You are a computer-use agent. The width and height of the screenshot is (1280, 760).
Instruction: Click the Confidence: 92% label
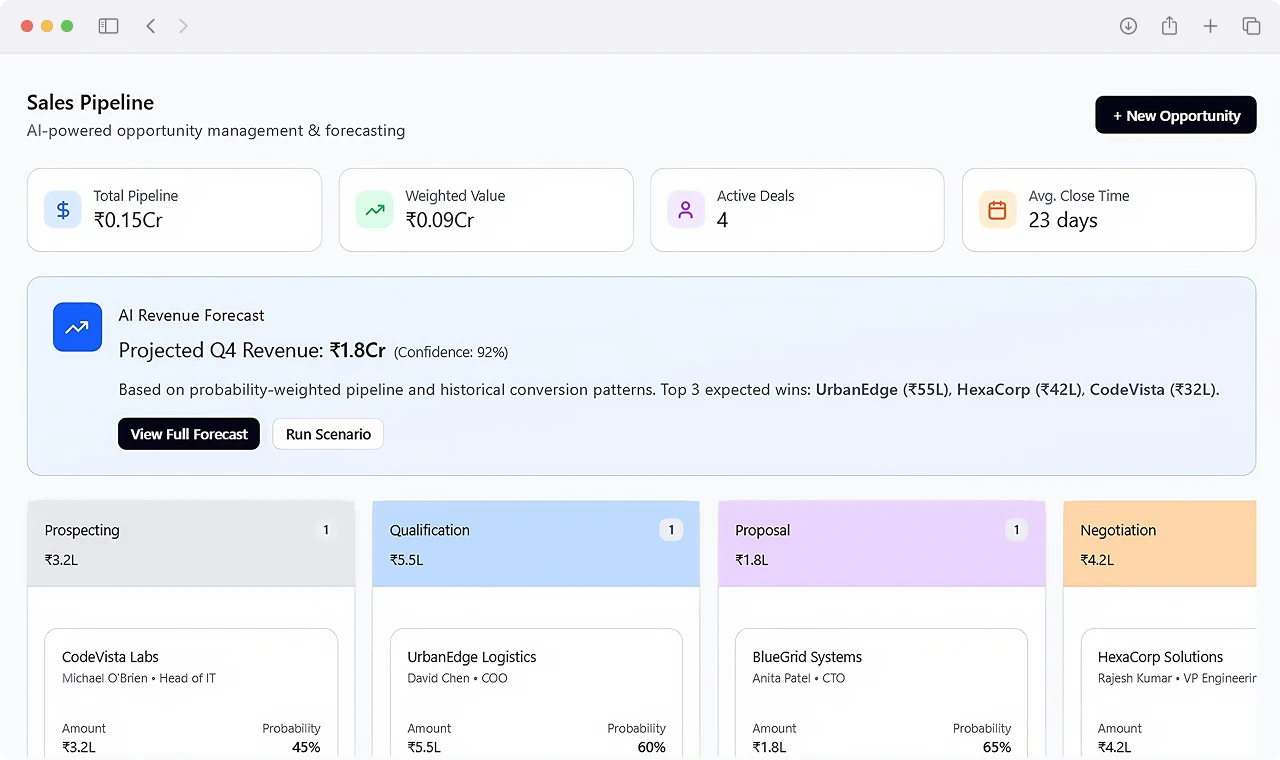[x=451, y=352]
